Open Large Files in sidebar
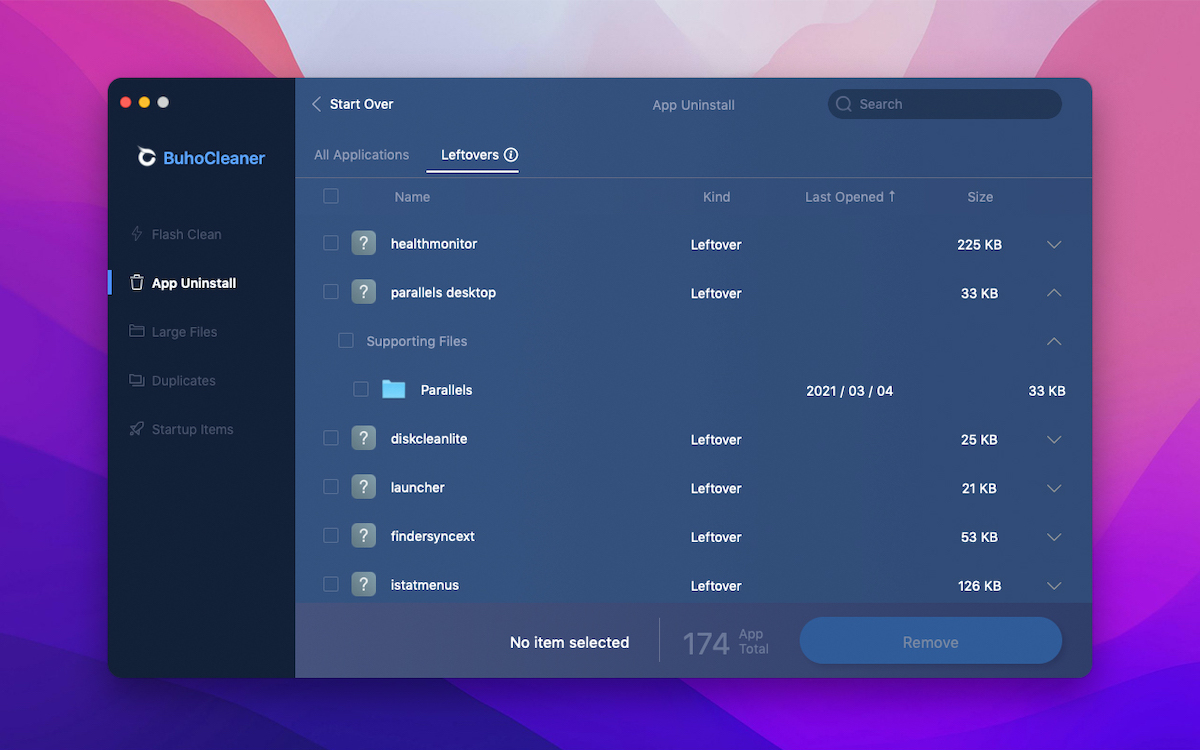The height and width of the screenshot is (750, 1200). point(173,332)
